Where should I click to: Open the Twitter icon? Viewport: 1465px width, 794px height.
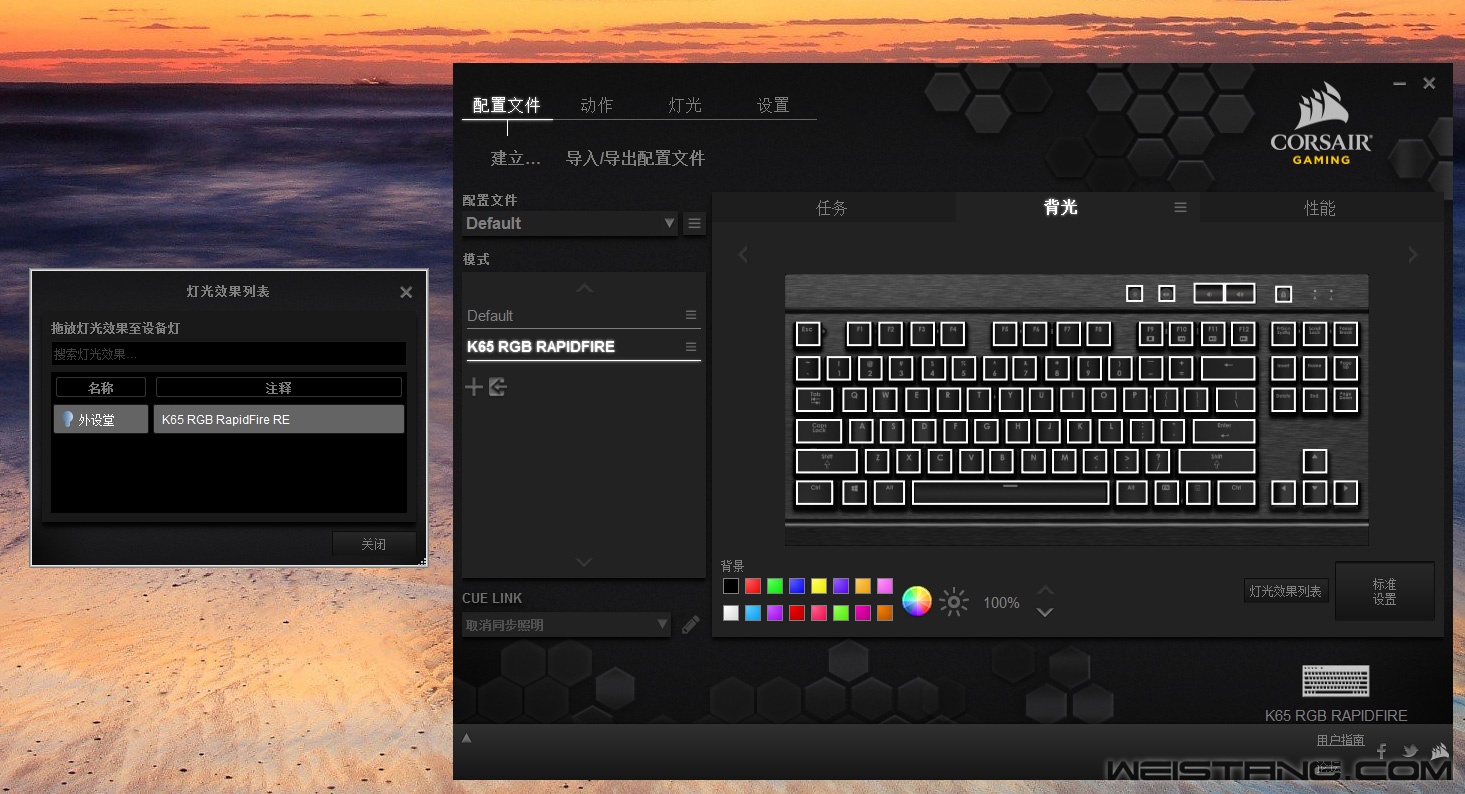coord(1410,751)
